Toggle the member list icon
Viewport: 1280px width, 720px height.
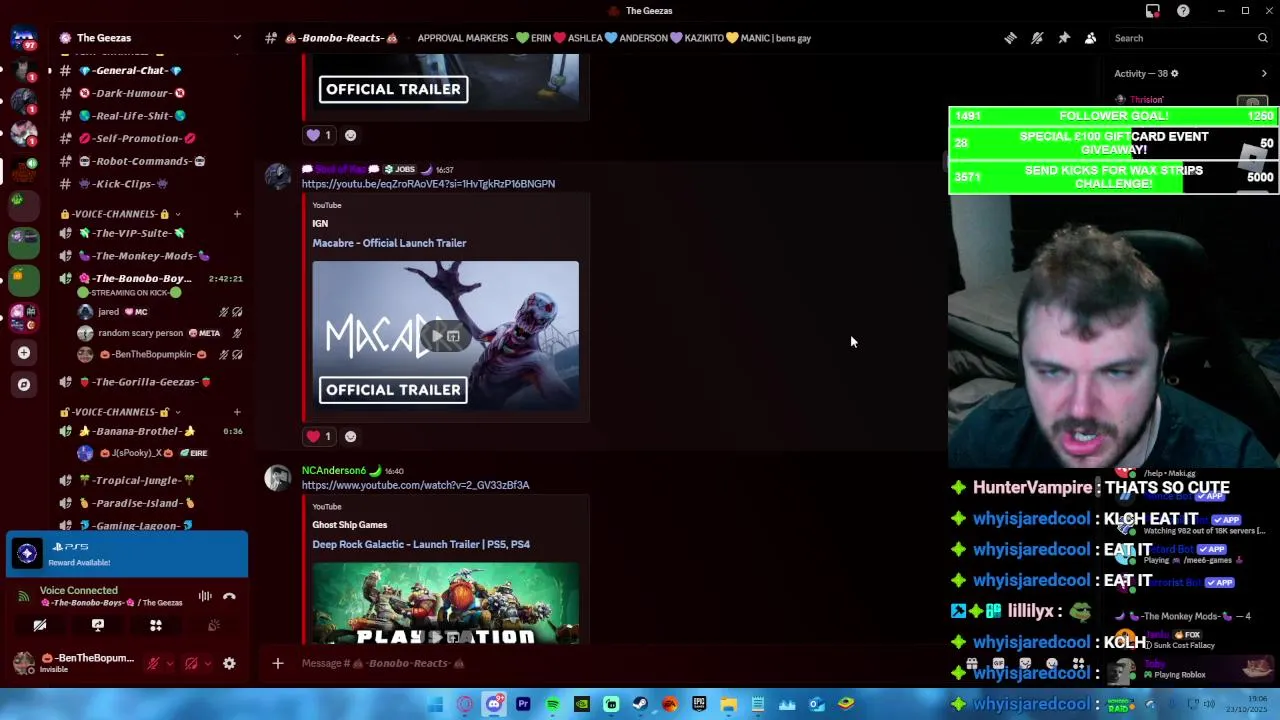(1091, 38)
